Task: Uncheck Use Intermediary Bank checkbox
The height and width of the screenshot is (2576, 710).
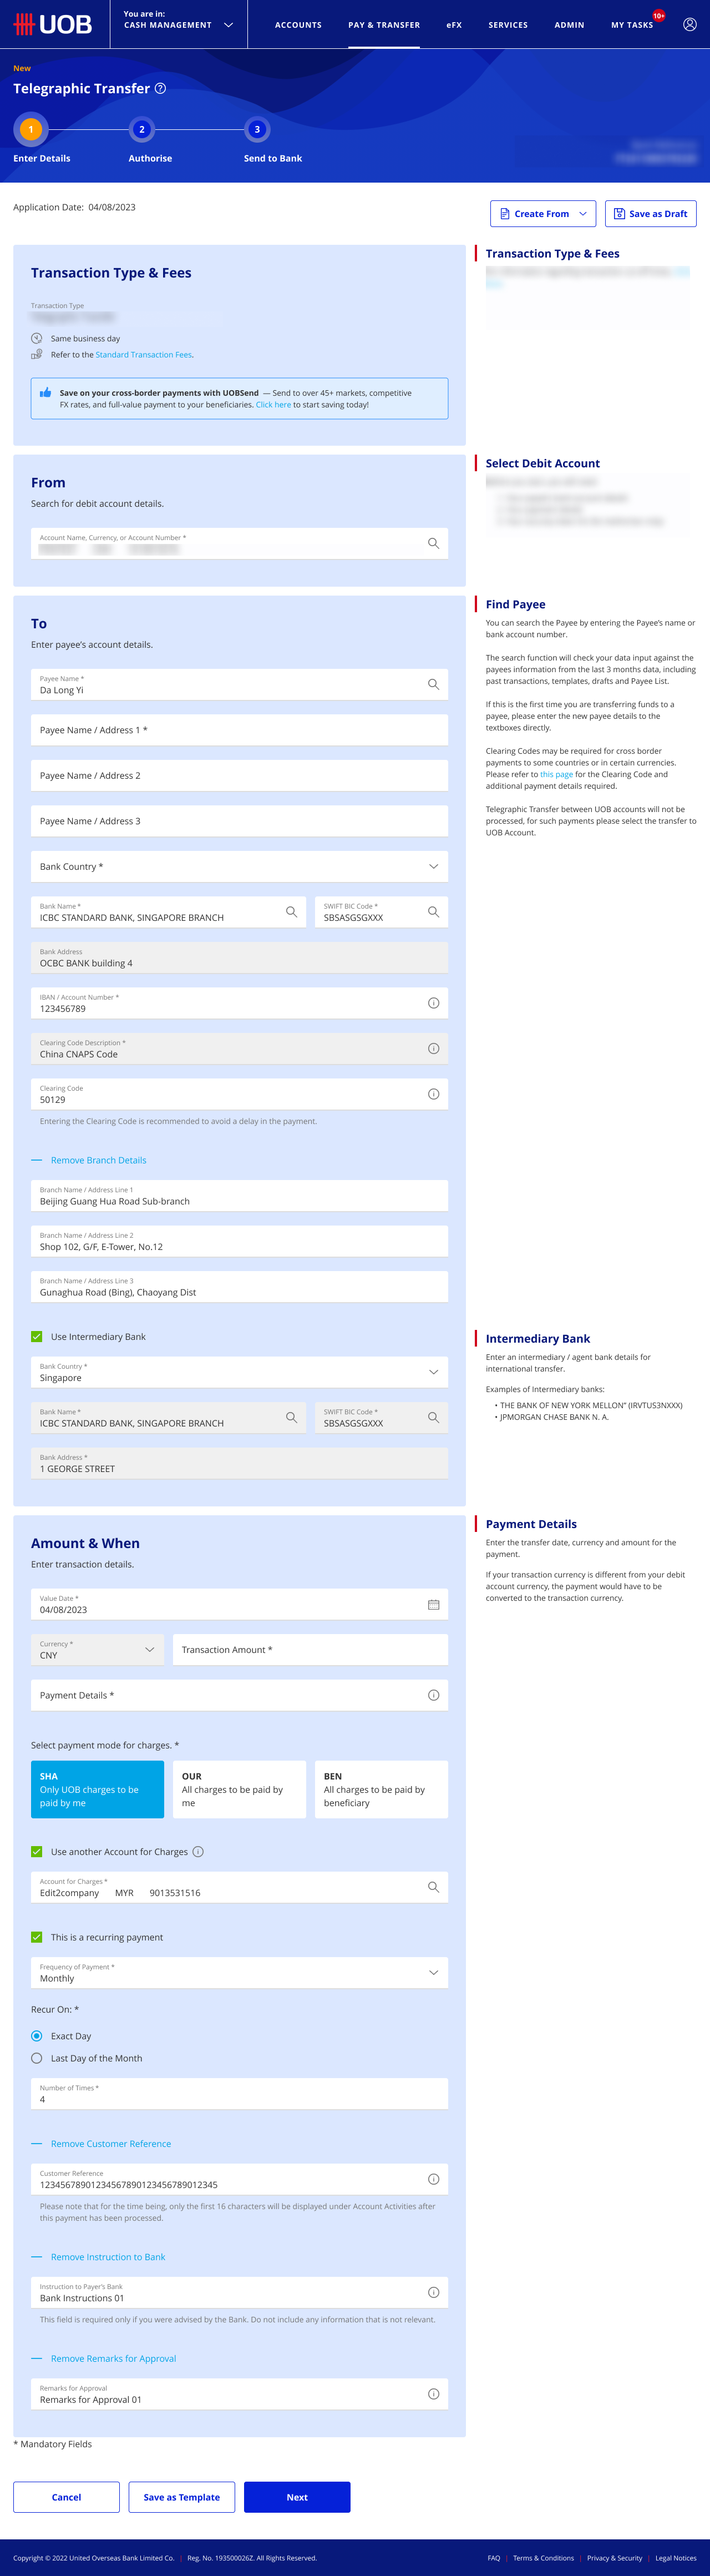Action: tap(37, 1336)
